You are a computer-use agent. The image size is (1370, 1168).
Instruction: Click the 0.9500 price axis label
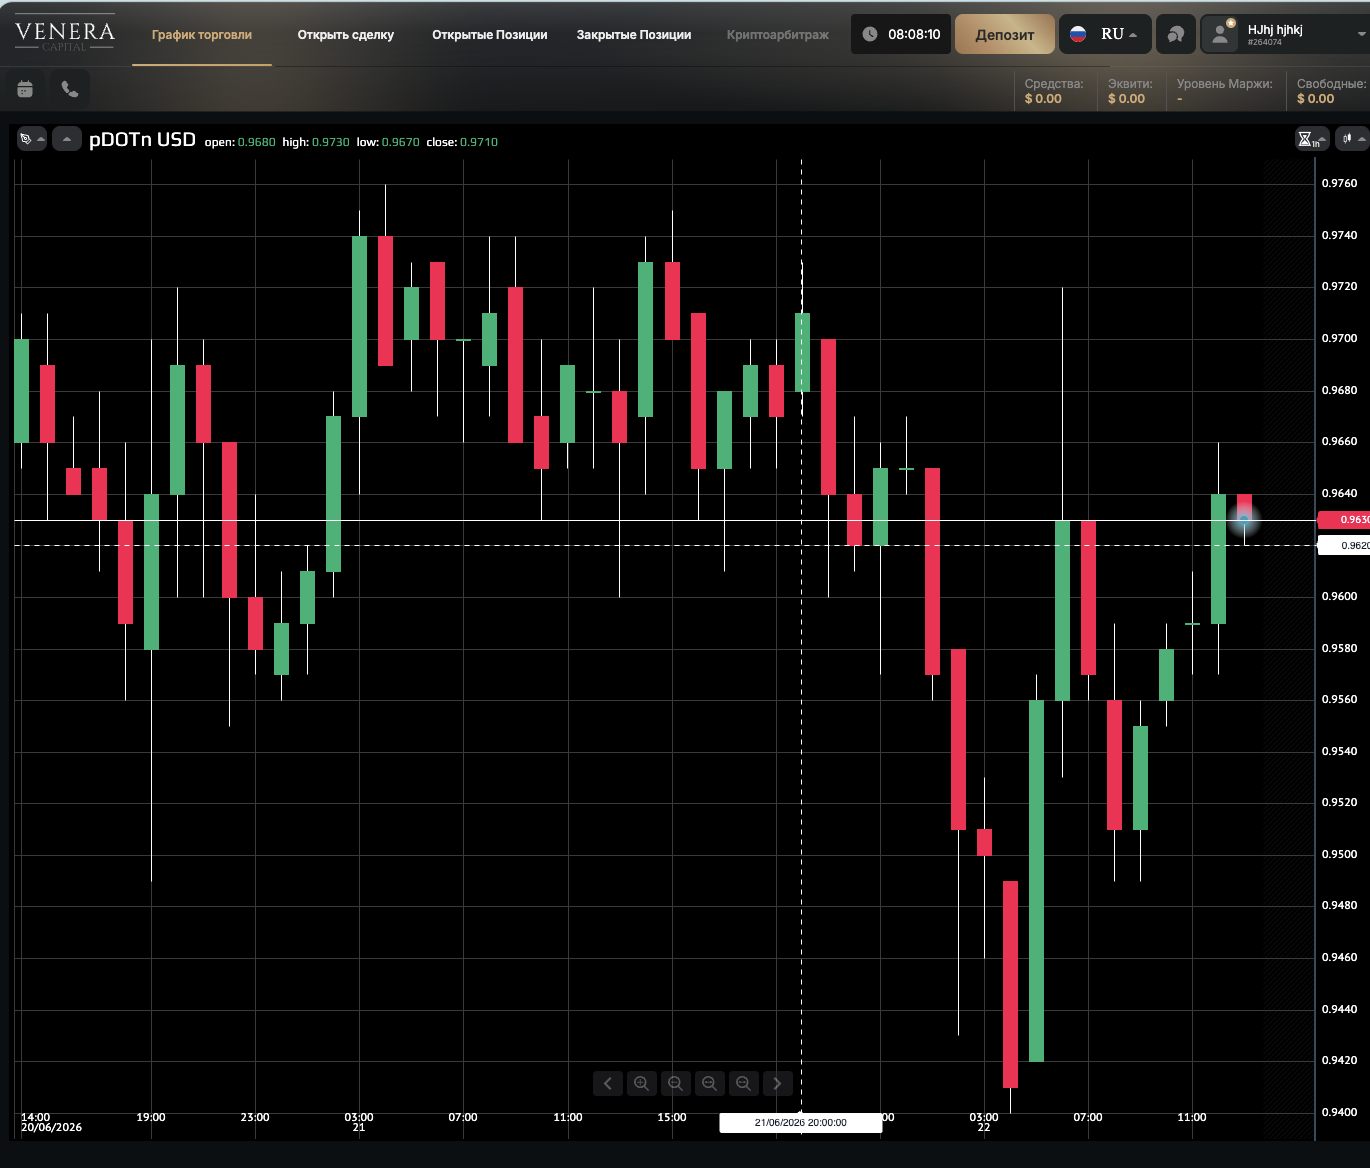(1340, 854)
